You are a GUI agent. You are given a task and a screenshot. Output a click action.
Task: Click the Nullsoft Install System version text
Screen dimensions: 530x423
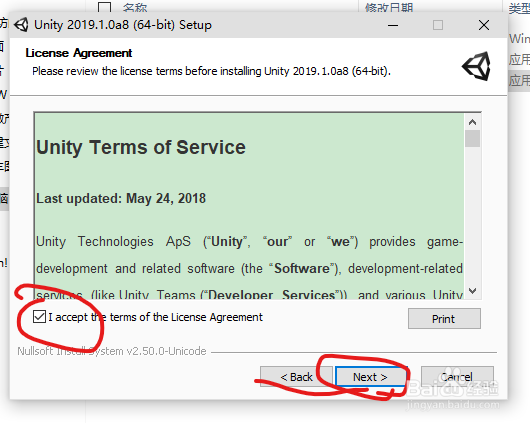[x=112, y=351]
